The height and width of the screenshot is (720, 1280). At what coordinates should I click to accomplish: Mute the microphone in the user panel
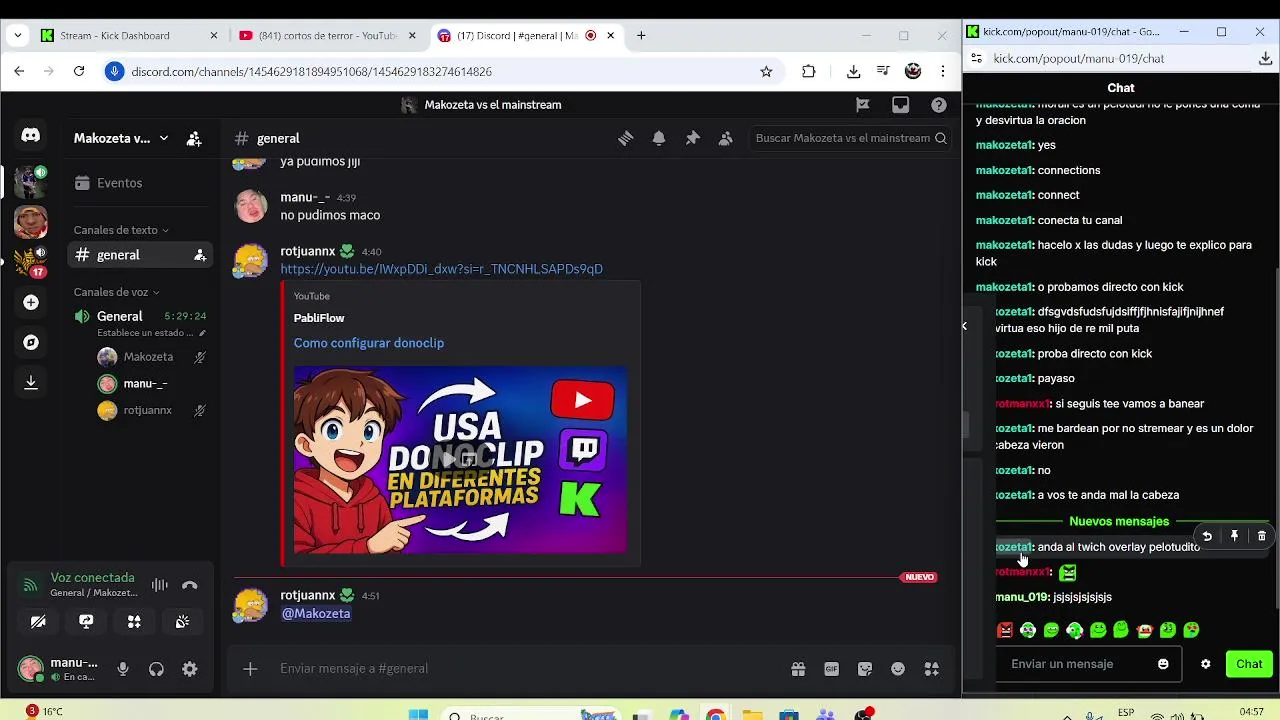(x=123, y=669)
